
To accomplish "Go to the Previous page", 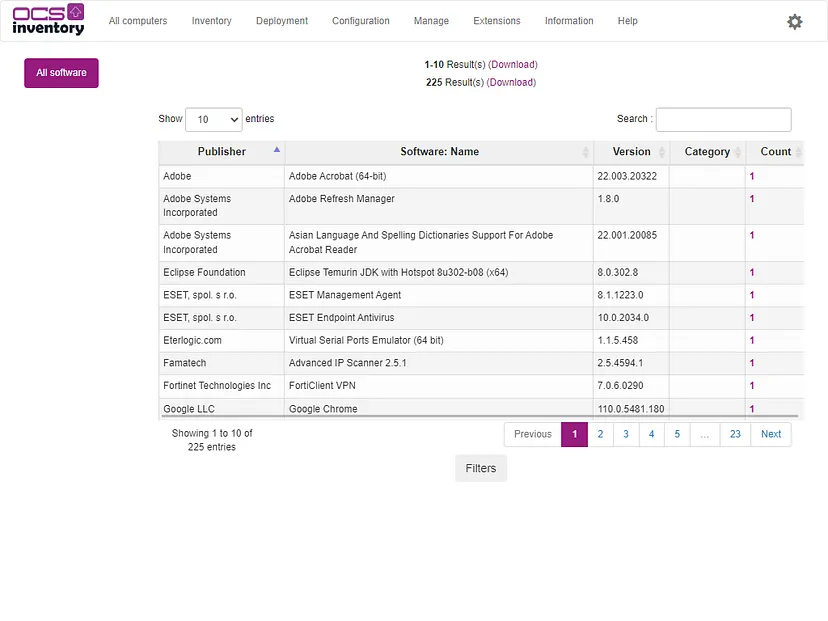I will tap(532, 434).
